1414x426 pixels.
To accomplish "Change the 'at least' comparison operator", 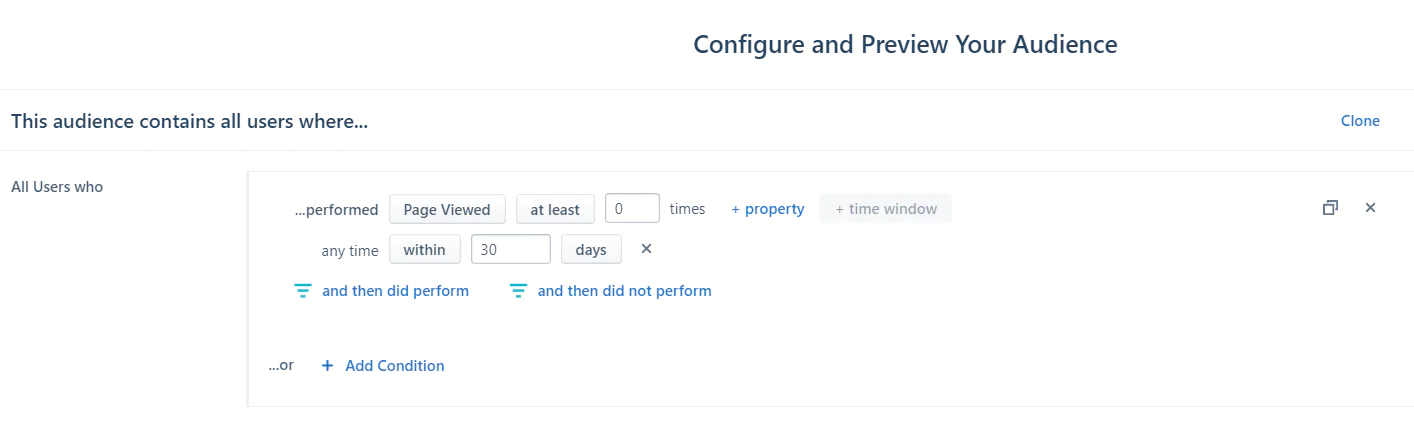I will point(555,209).
